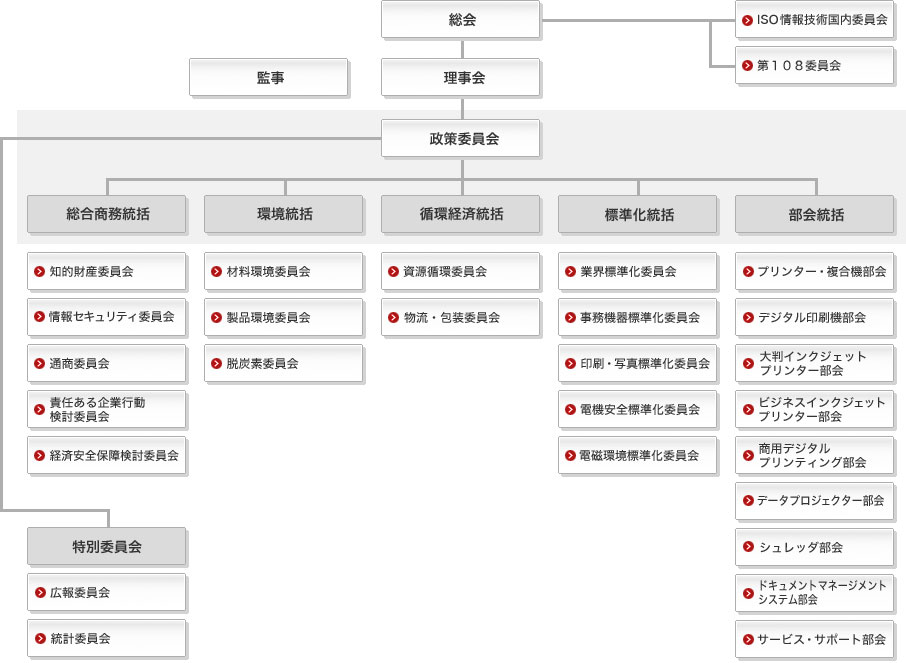Click red arrow icon beside シュレッダ部会

tap(747, 547)
